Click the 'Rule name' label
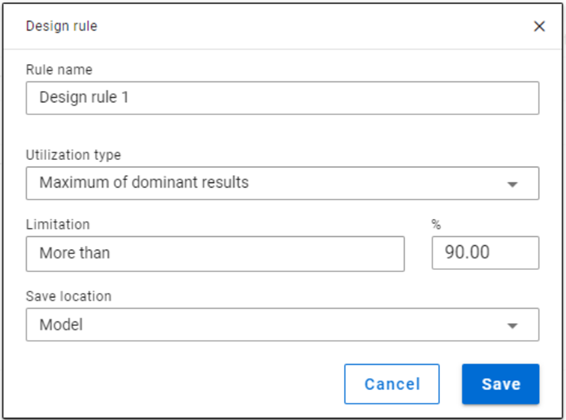 pos(59,70)
